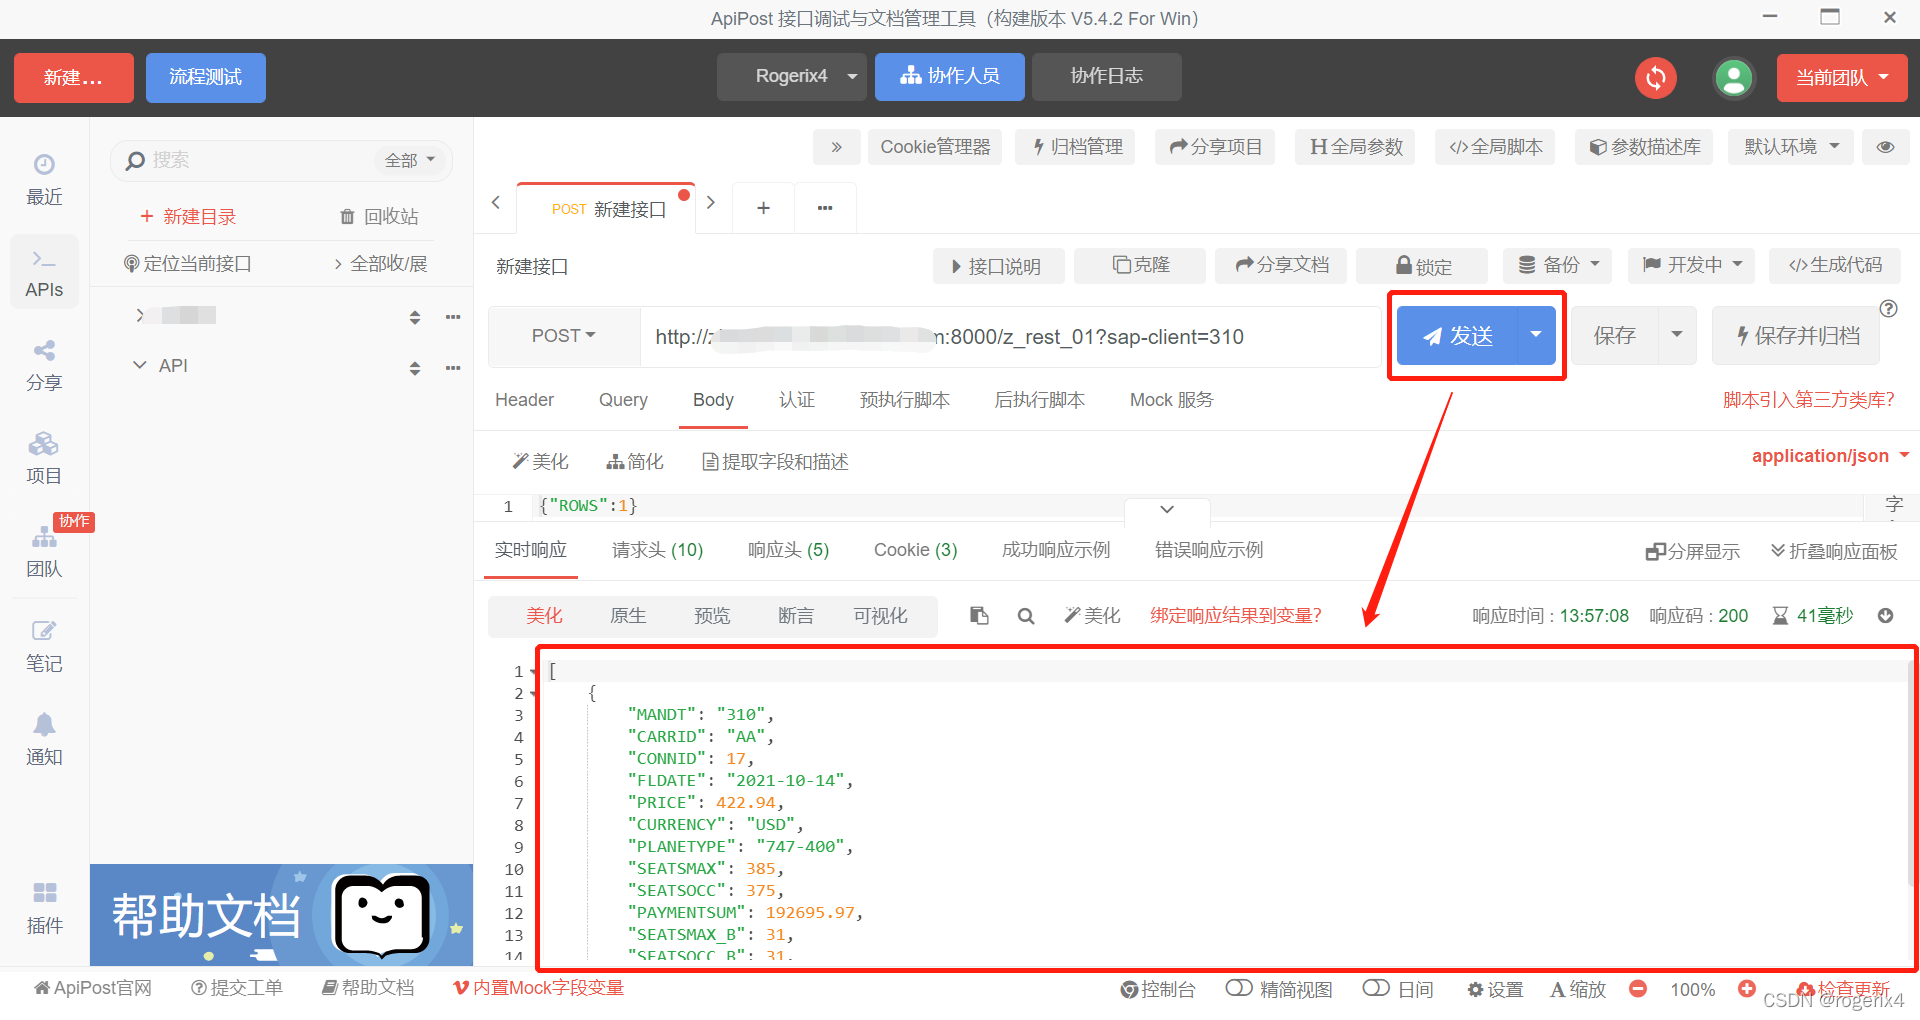Open the 插件 plugins sidebar section
1920x1020 pixels.
point(44,908)
